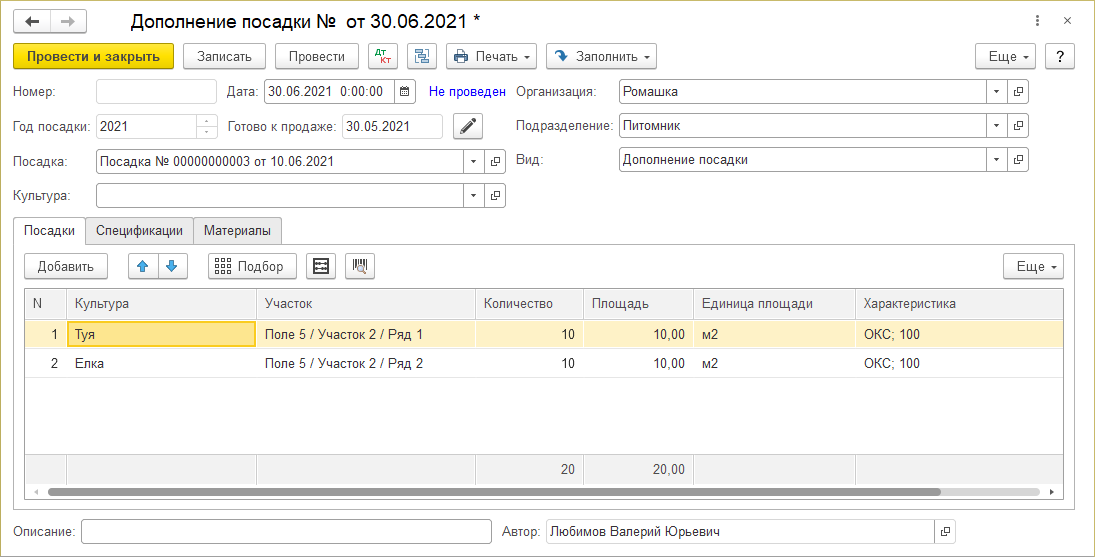Open the document structure icon
The height and width of the screenshot is (557, 1095).
click(x=422, y=57)
